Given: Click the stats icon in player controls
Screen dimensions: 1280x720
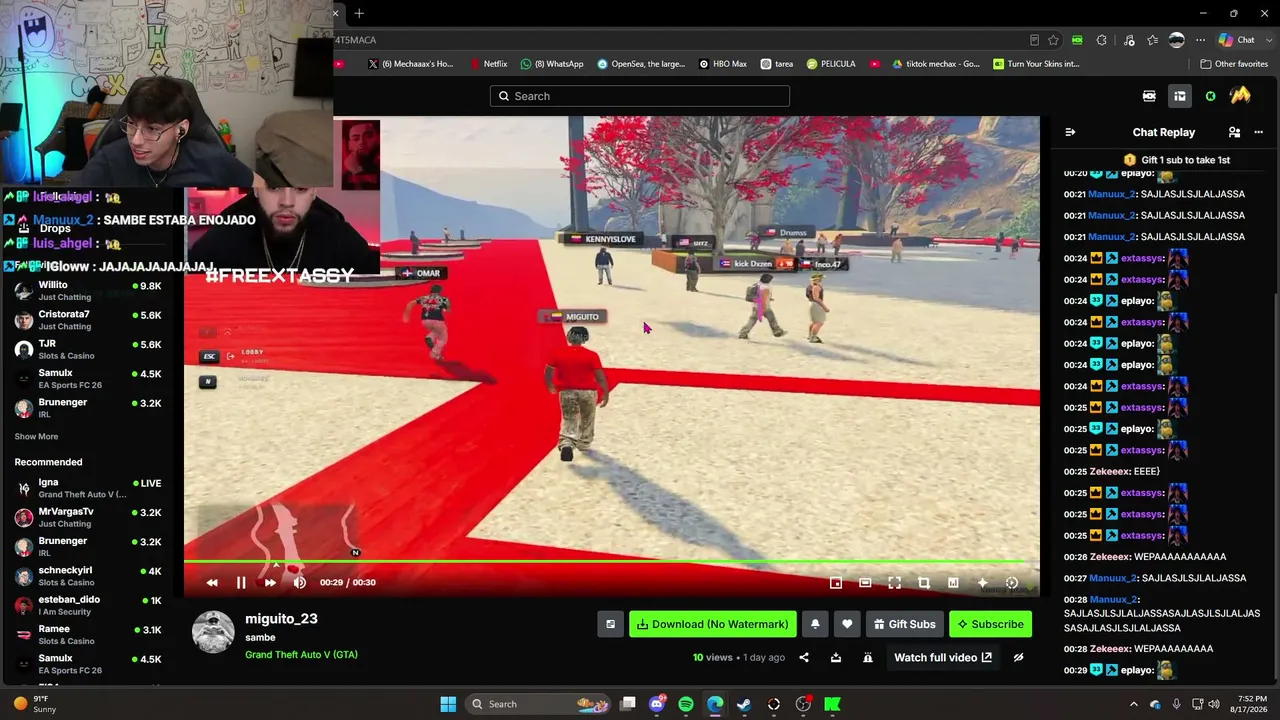Looking at the screenshot, I should (953, 582).
